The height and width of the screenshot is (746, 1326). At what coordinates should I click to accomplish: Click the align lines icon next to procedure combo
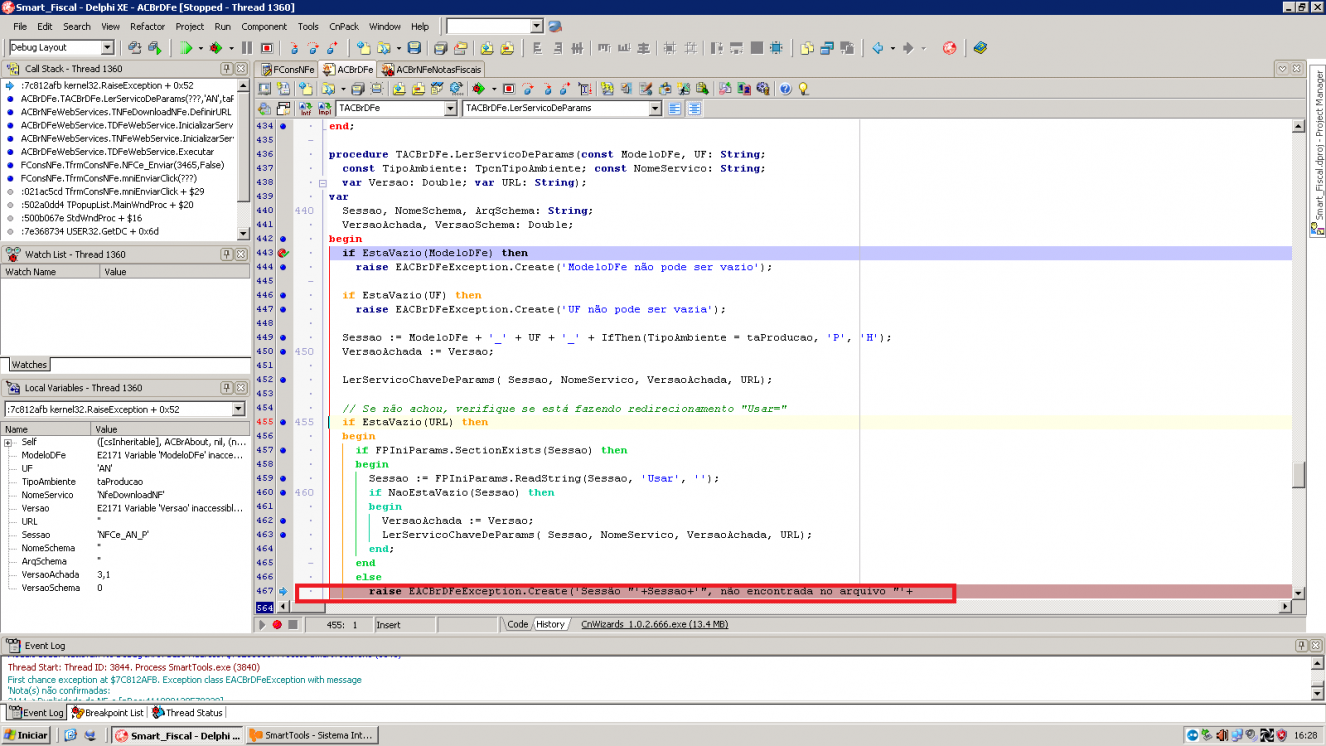click(x=675, y=109)
